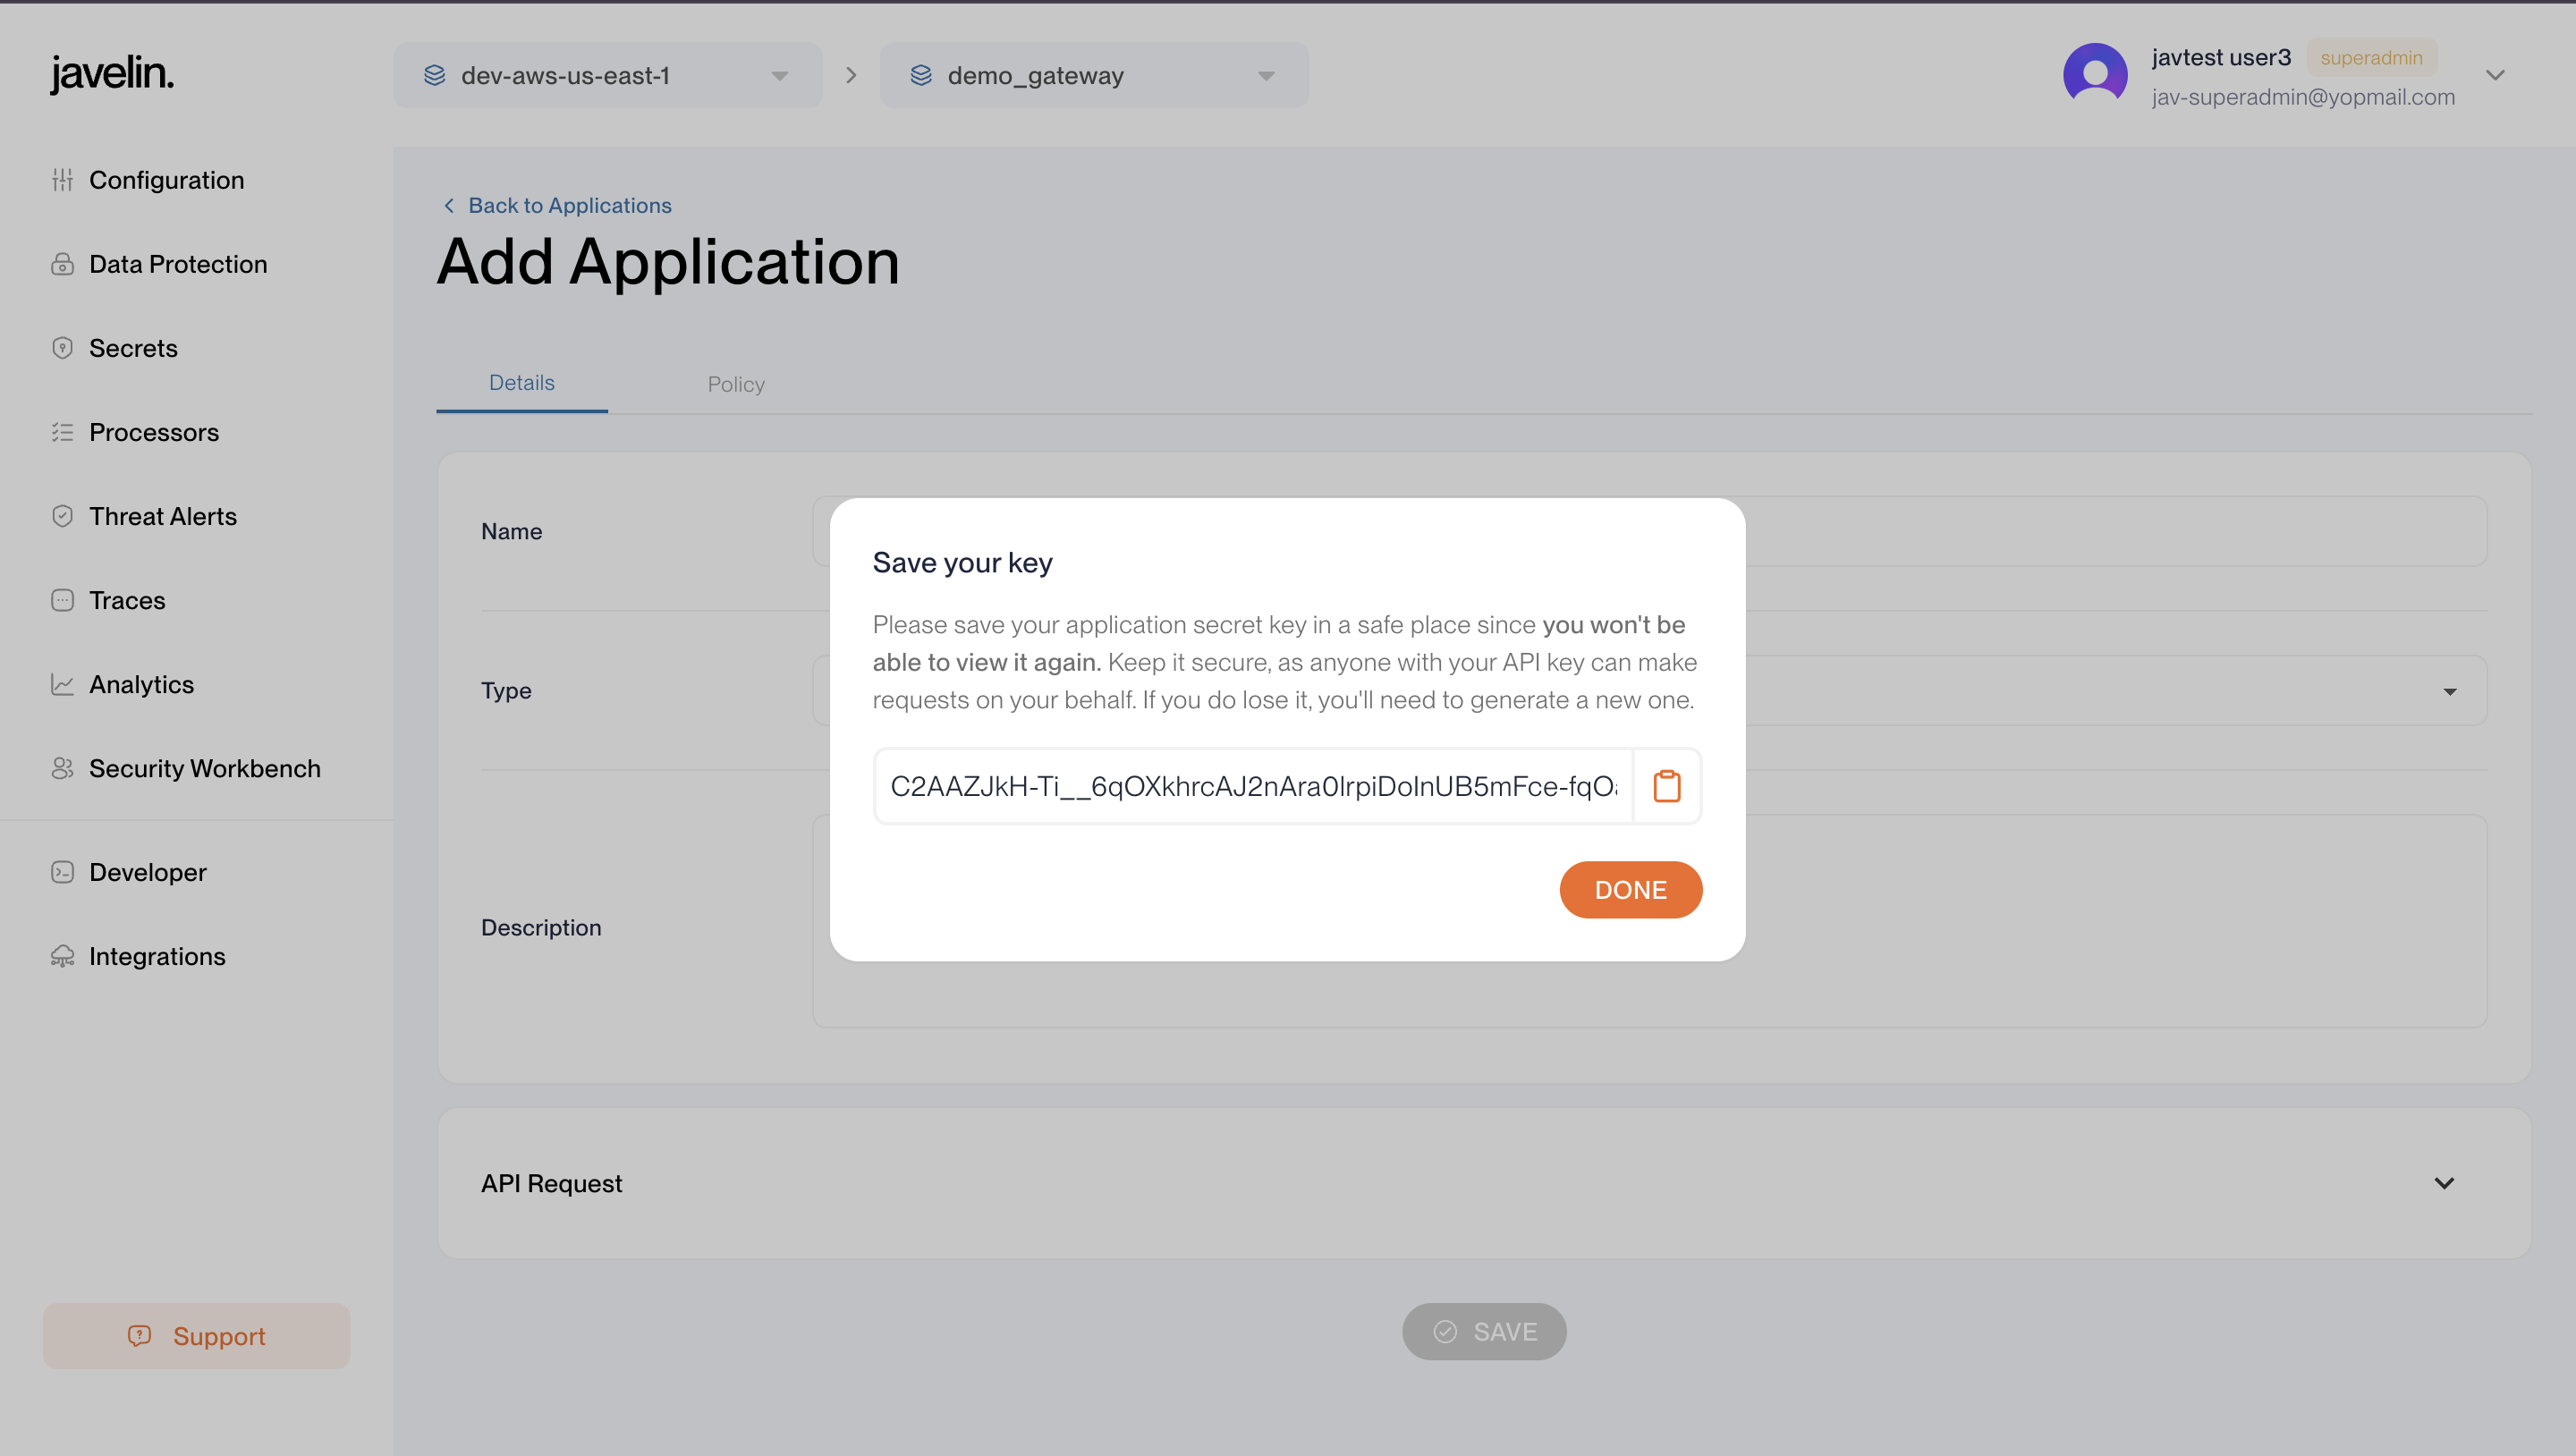Click the Secrets shield icon
Viewport: 2576px width, 1456px height.
(62, 348)
